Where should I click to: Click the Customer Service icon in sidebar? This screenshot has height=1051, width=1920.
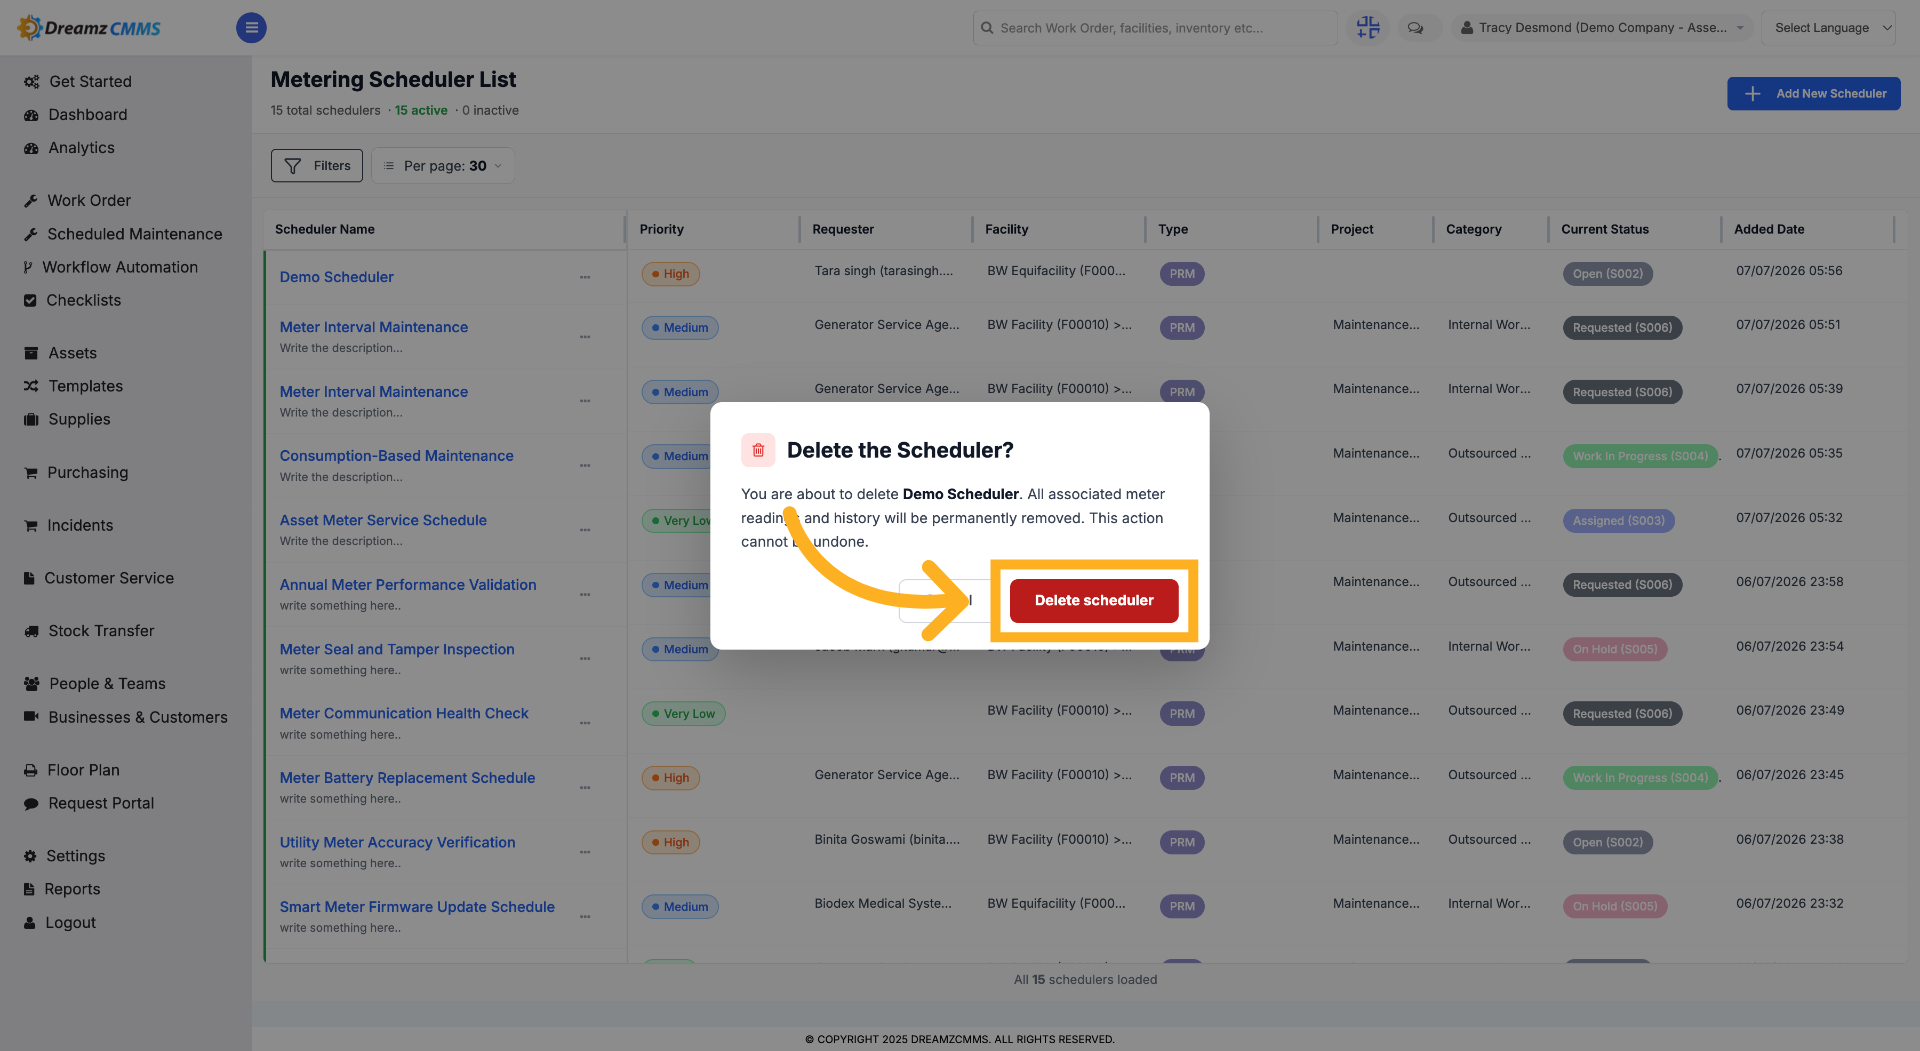click(x=29, y=578)
